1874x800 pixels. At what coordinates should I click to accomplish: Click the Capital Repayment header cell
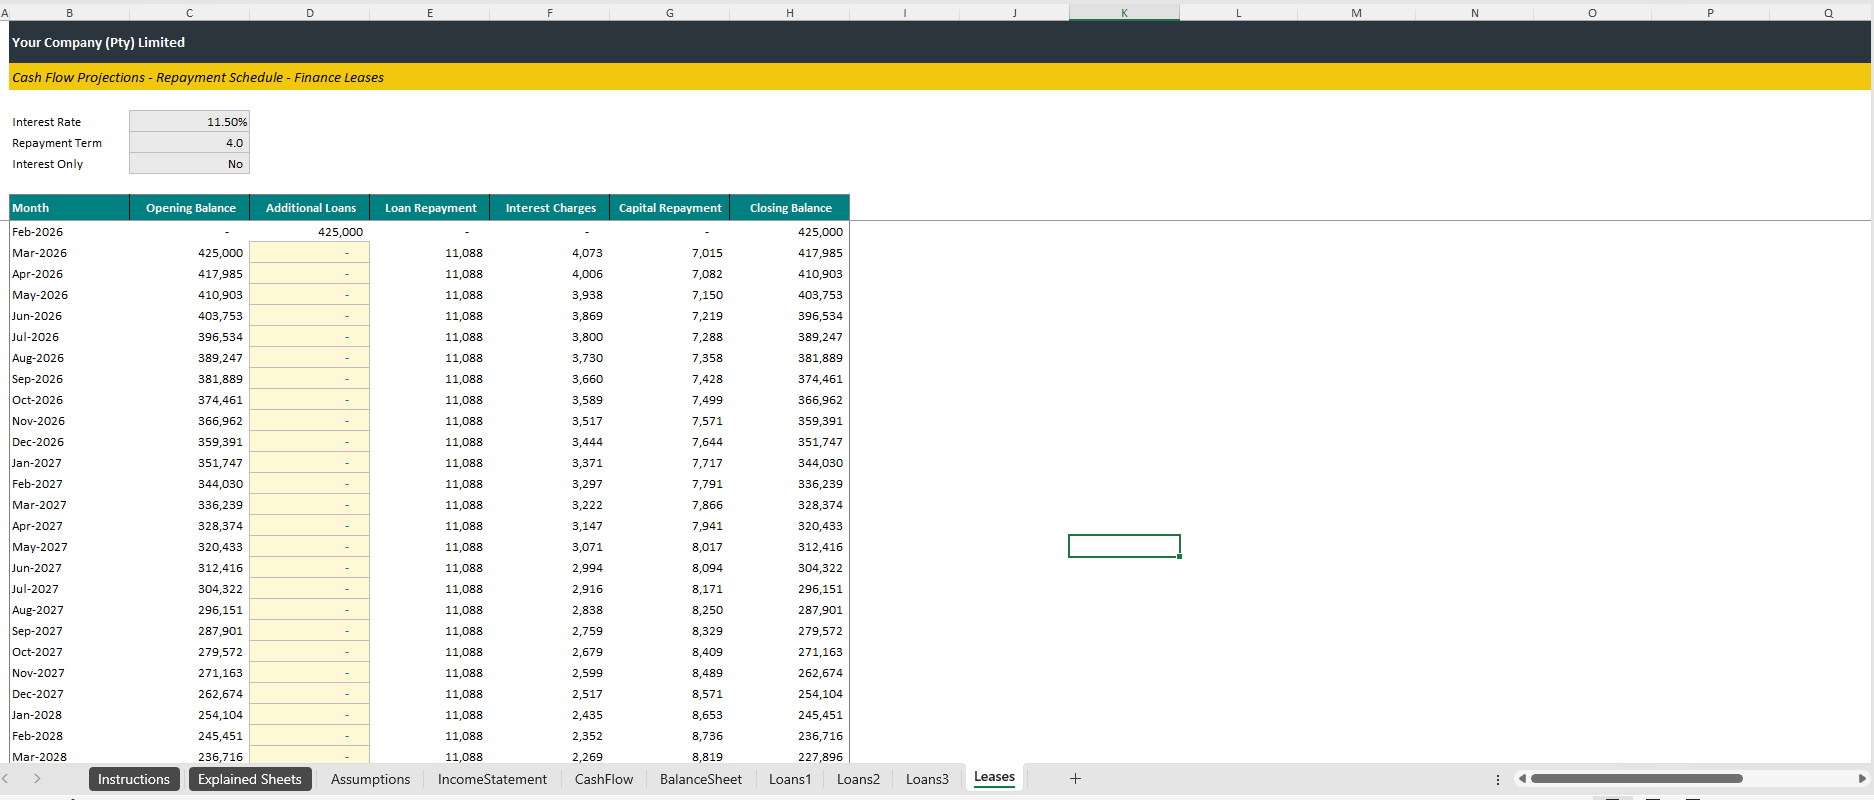pos(670,208)
